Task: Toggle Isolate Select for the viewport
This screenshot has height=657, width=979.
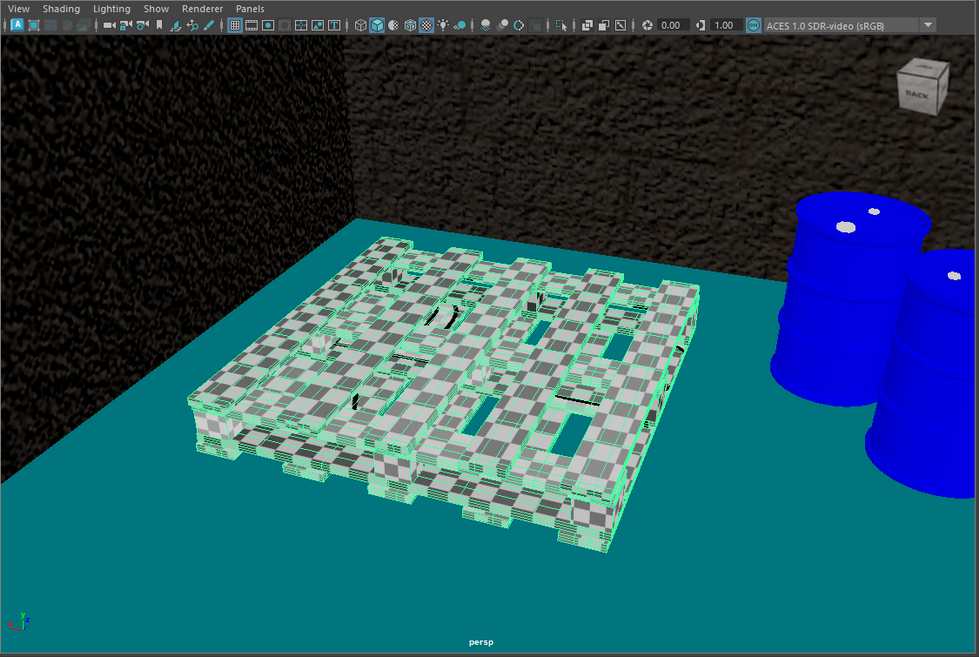Action: pos(562,25)
